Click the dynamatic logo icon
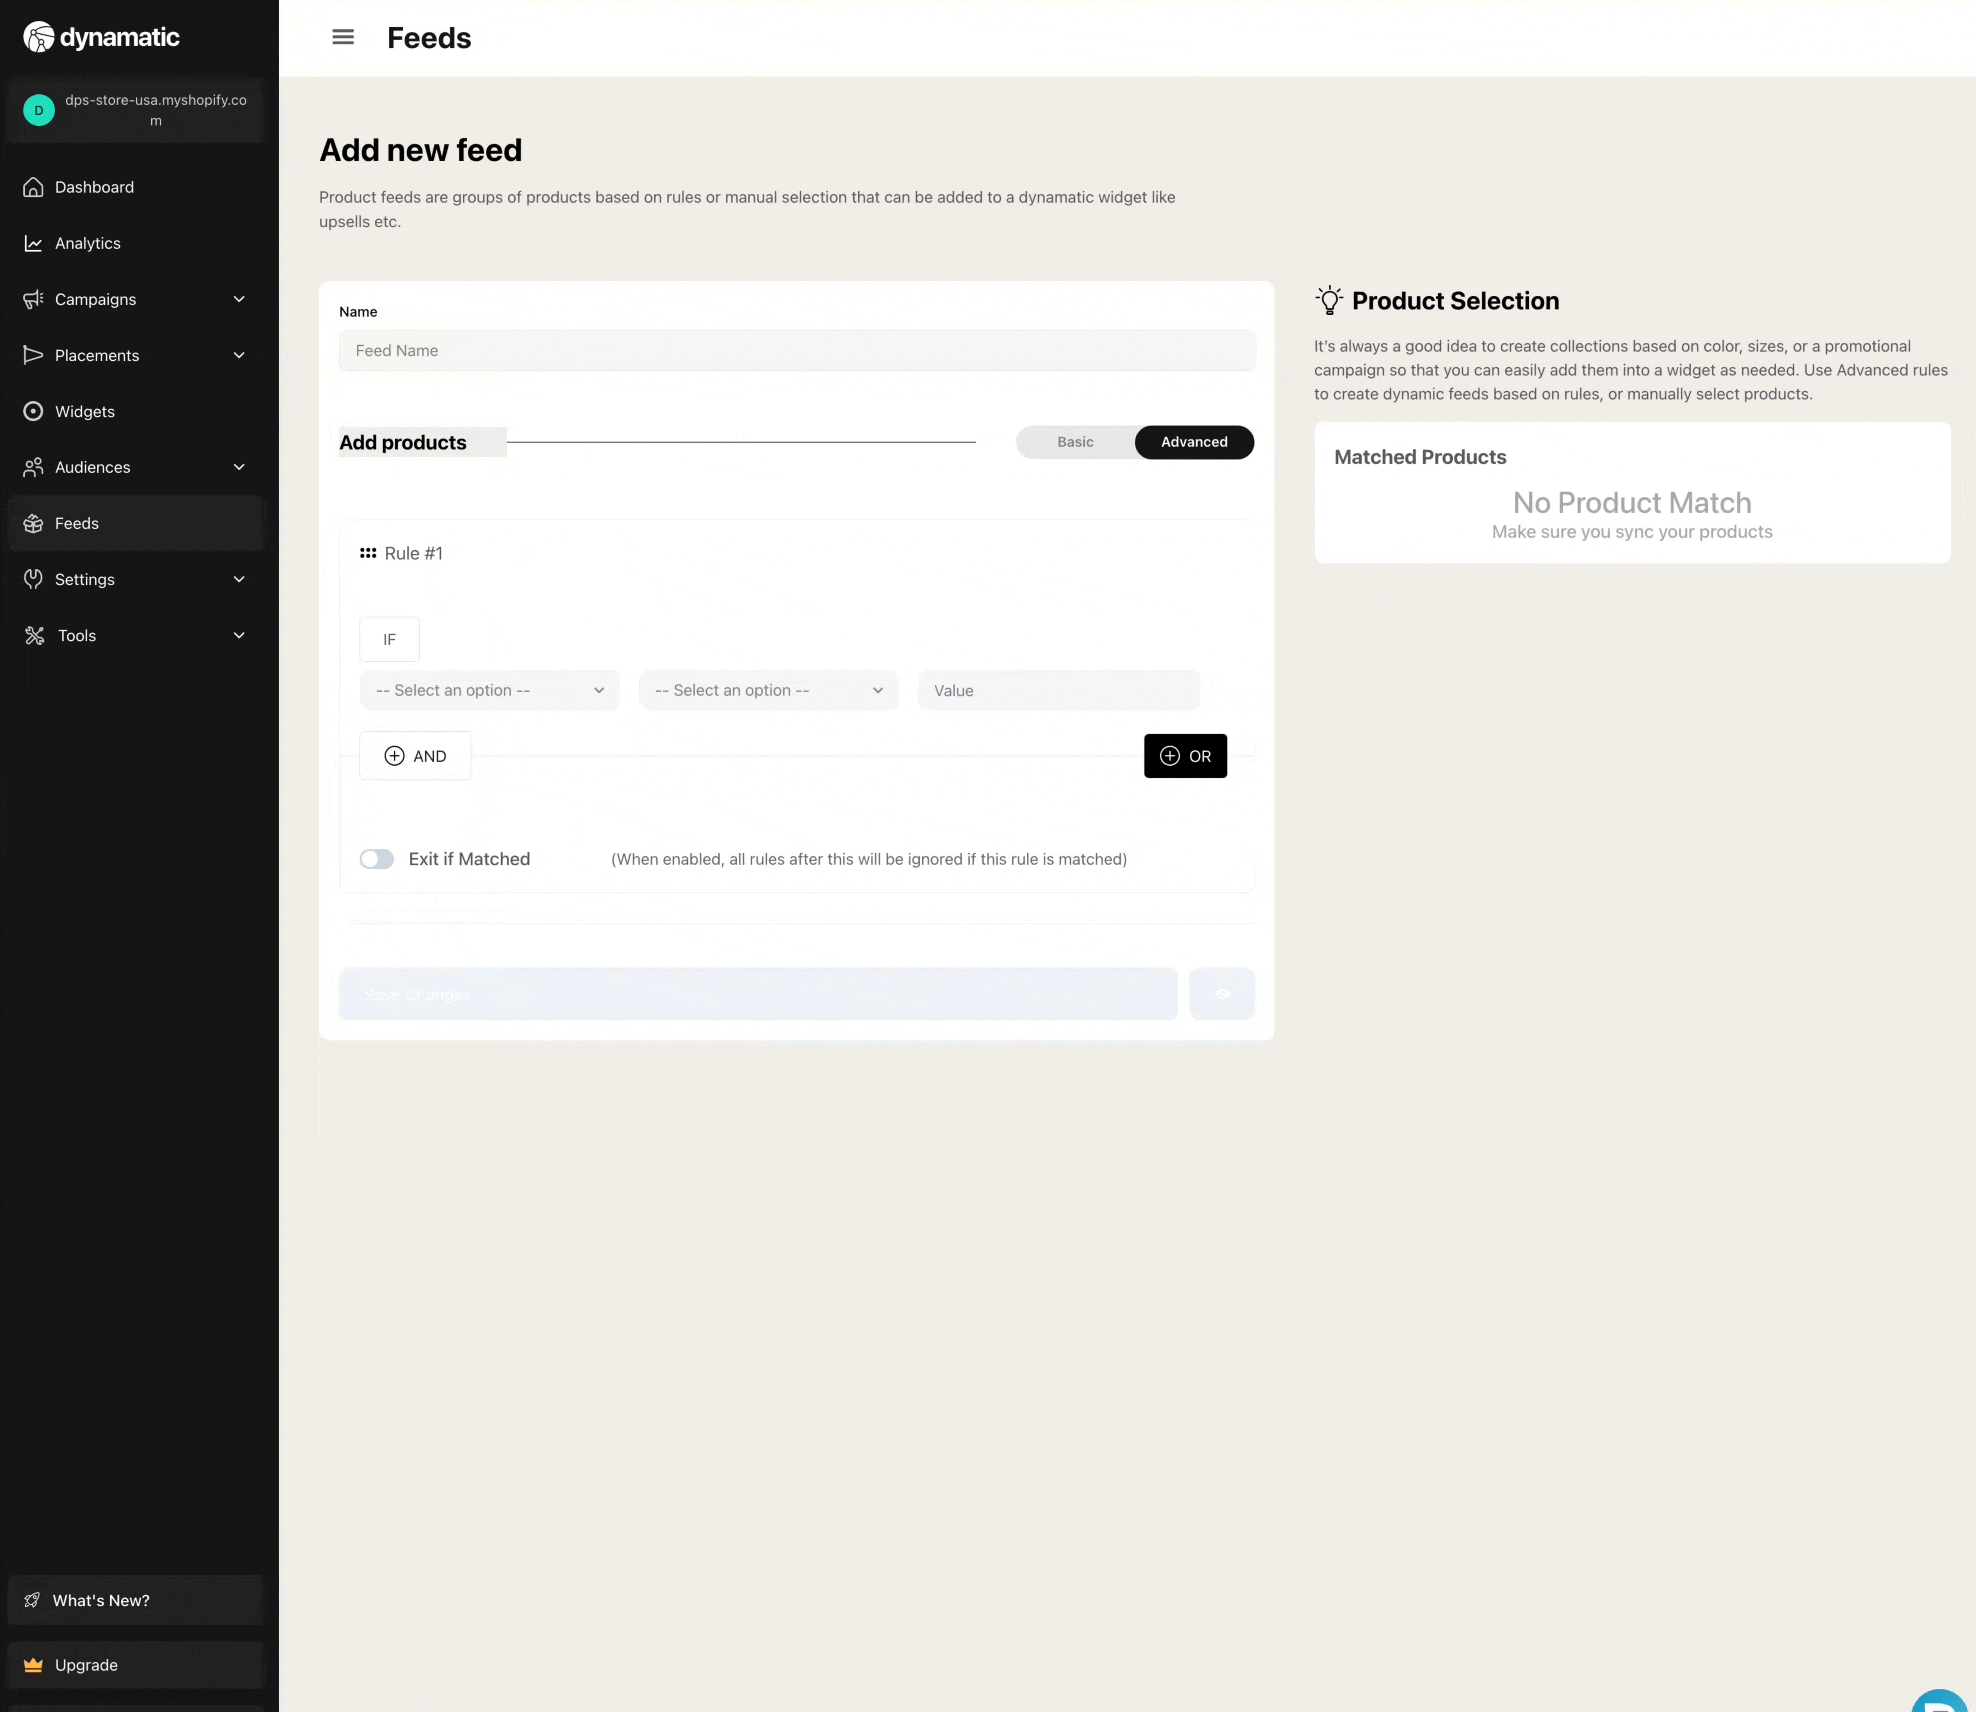The height and width of the screenshot is (1712, 1976). 38,37
